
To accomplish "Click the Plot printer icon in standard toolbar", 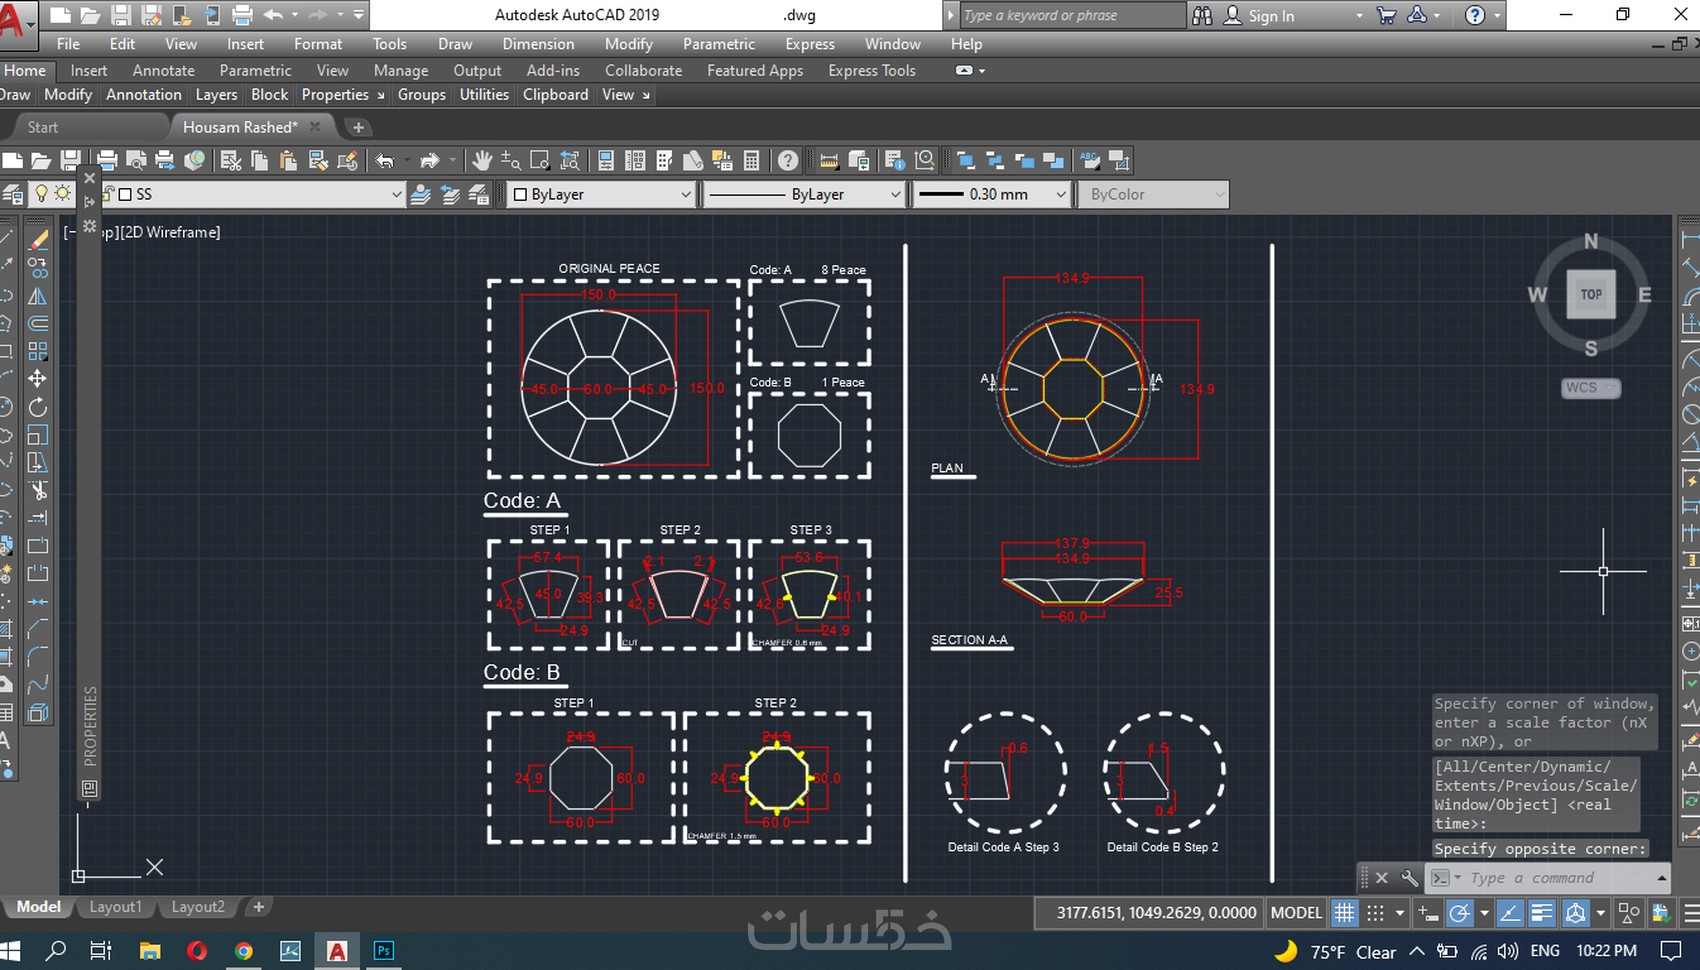I will 107,160.
